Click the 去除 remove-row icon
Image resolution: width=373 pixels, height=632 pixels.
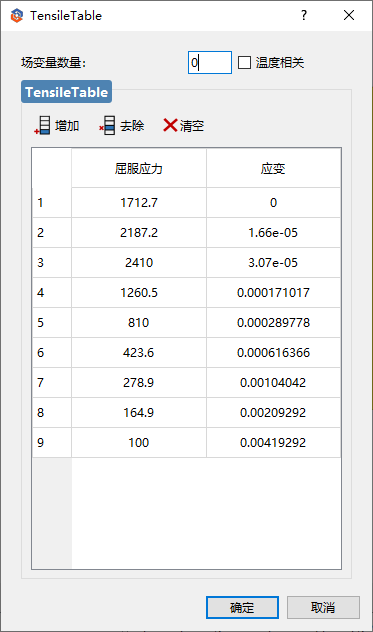click(107, 126)
